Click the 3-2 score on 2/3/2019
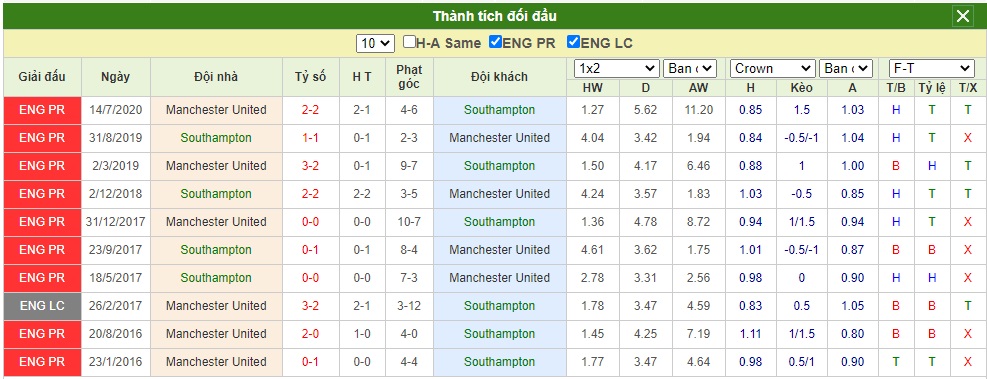987x379 pixels. 311,166
